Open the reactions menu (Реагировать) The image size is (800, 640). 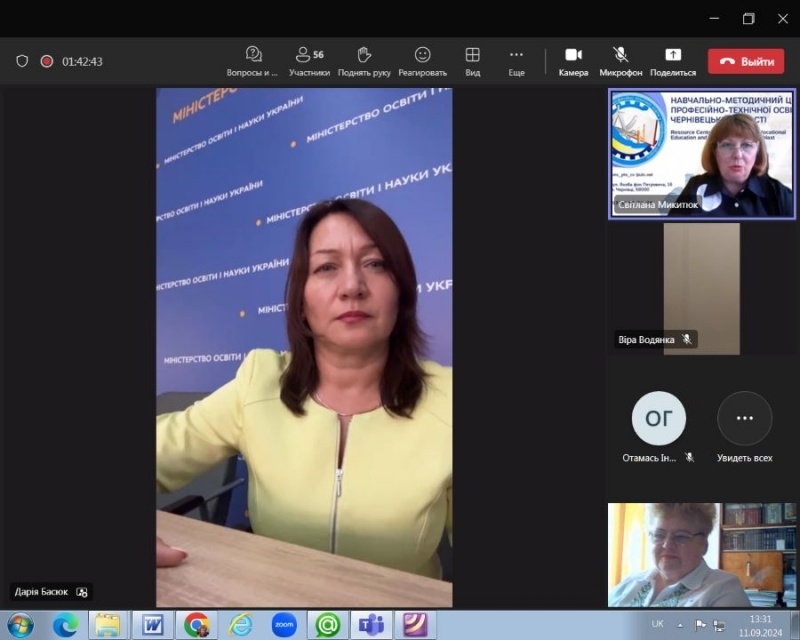(422, 60)
